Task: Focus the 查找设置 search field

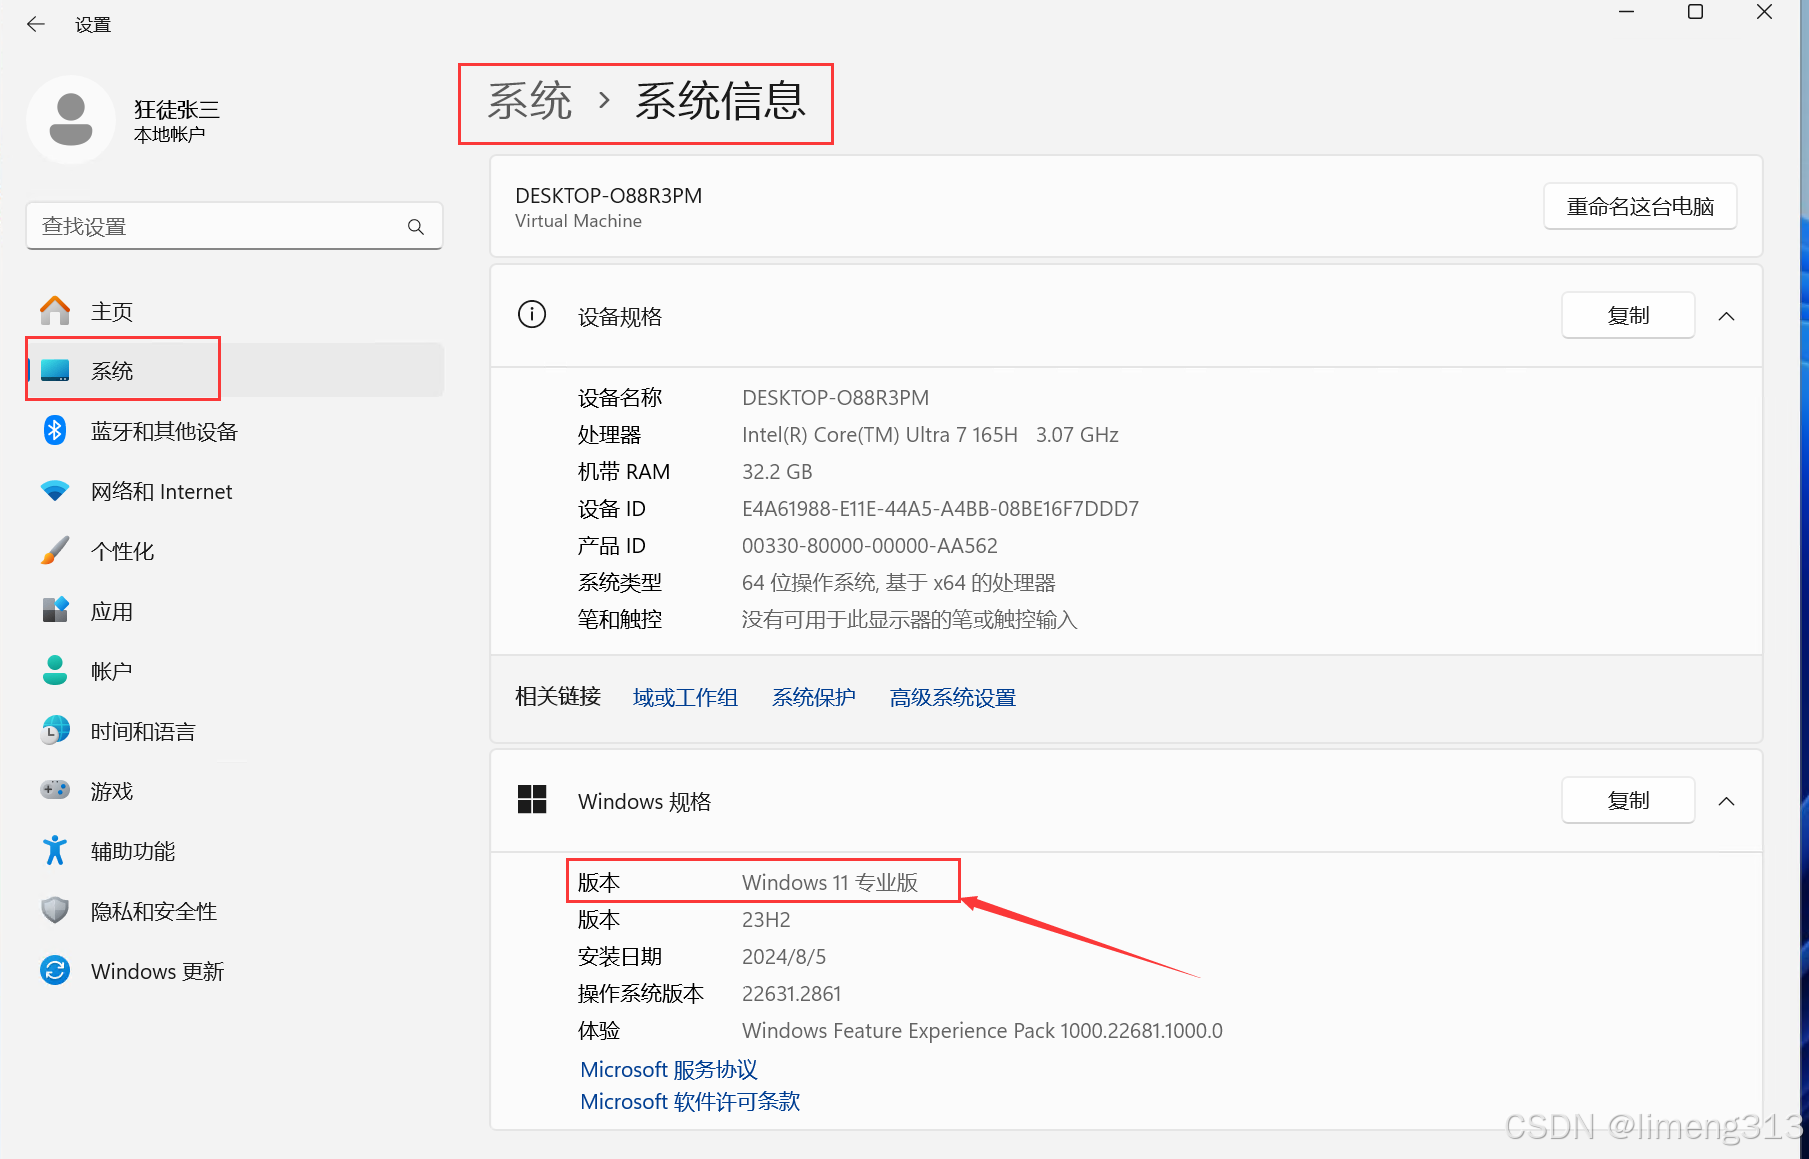Action: click(234, 227)
